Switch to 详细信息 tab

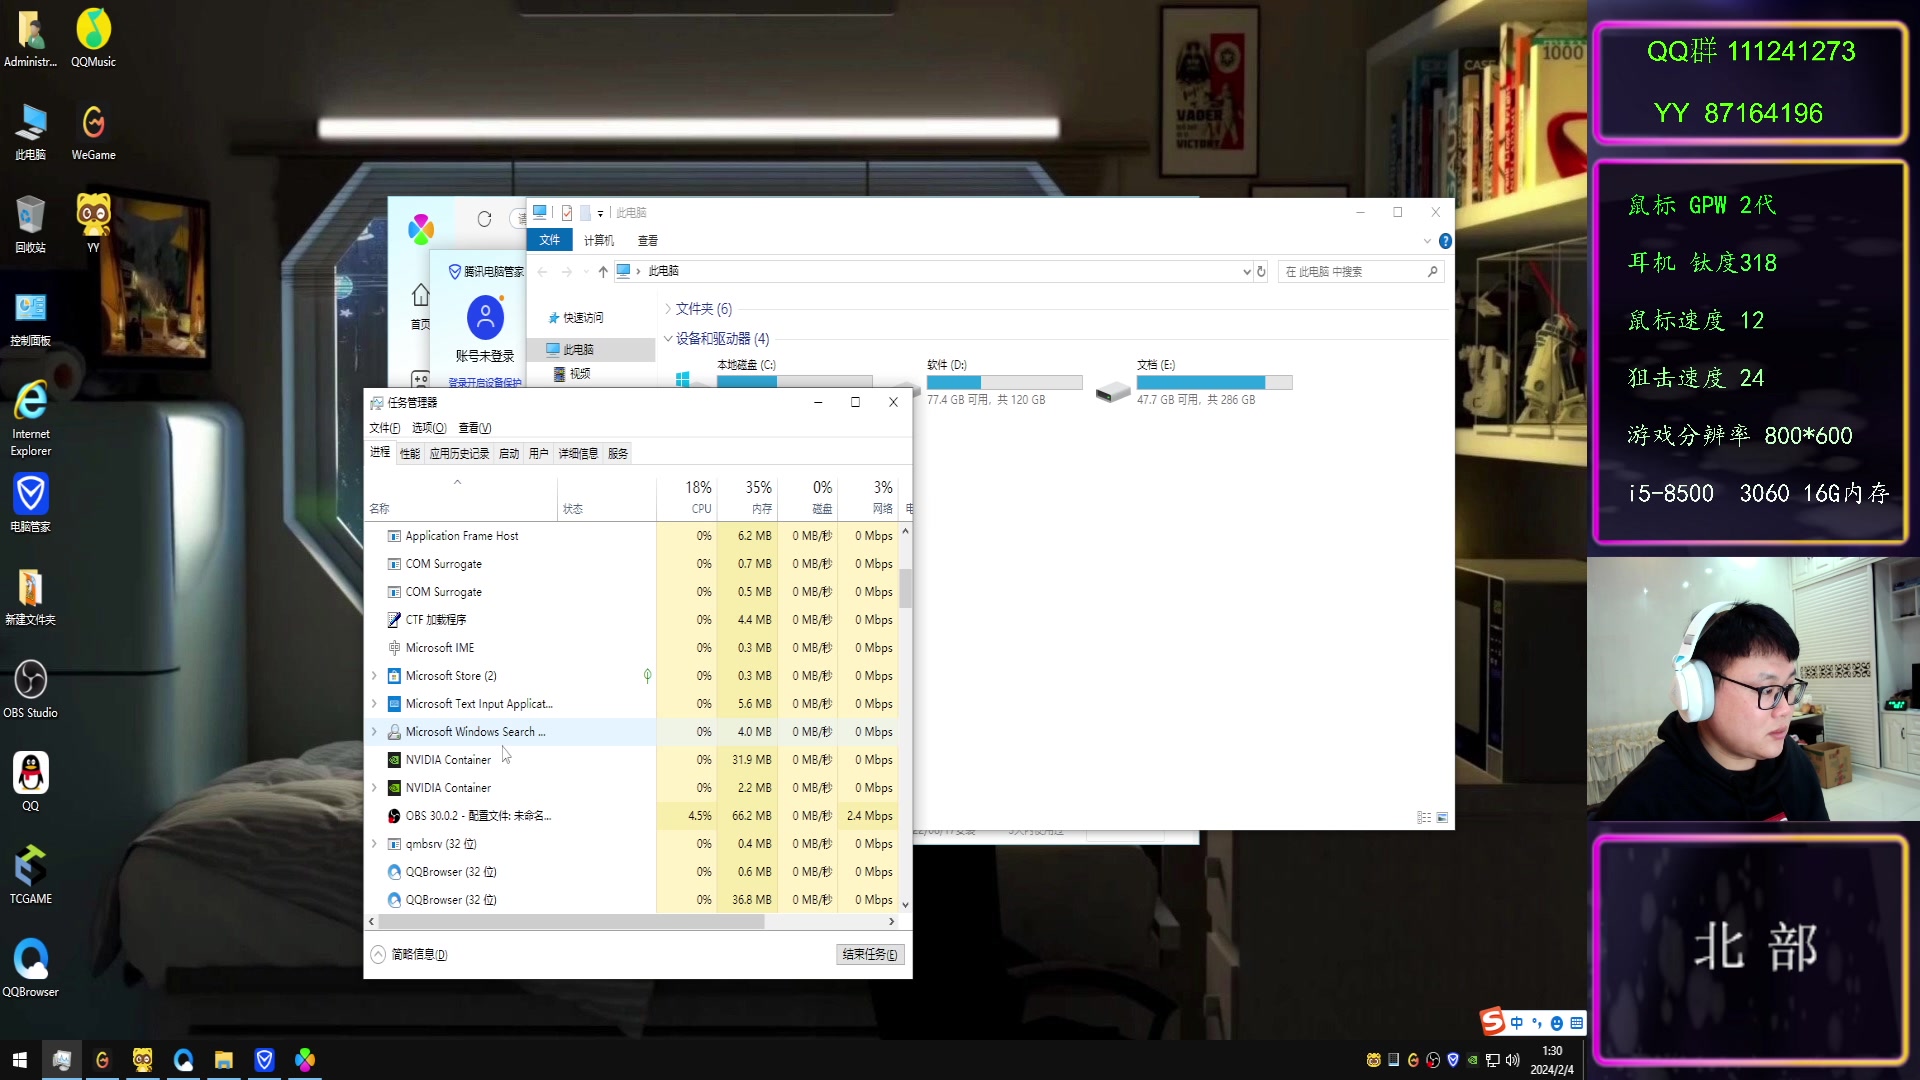pyautogui.click(x=578, y=454)
